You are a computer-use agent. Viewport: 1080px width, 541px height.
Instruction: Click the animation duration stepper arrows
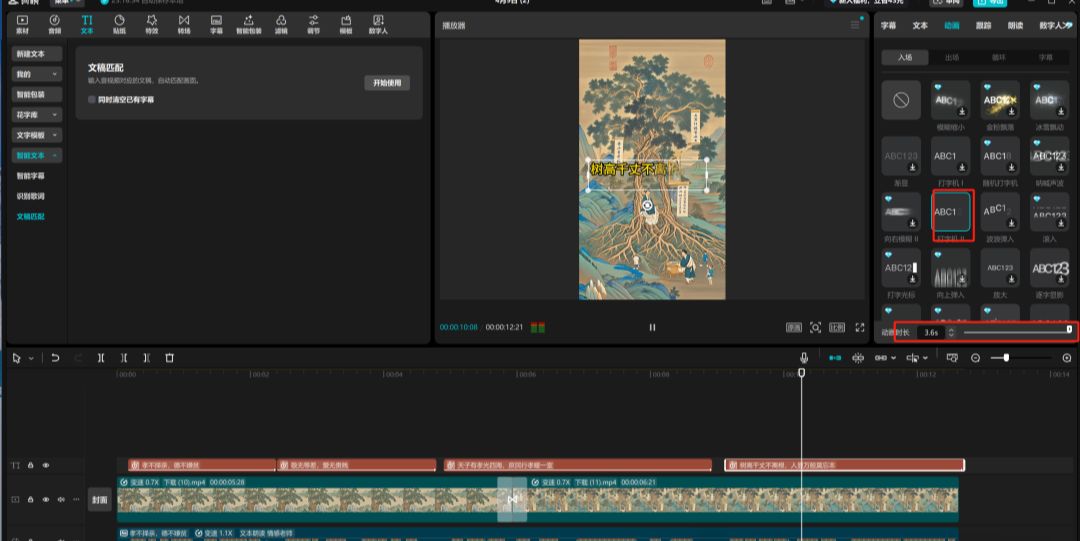click(x=951, y=332)
